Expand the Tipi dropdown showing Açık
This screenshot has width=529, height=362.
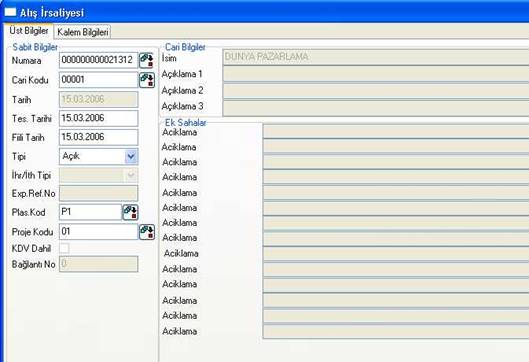pyautogui.click(x=131, y=156)
